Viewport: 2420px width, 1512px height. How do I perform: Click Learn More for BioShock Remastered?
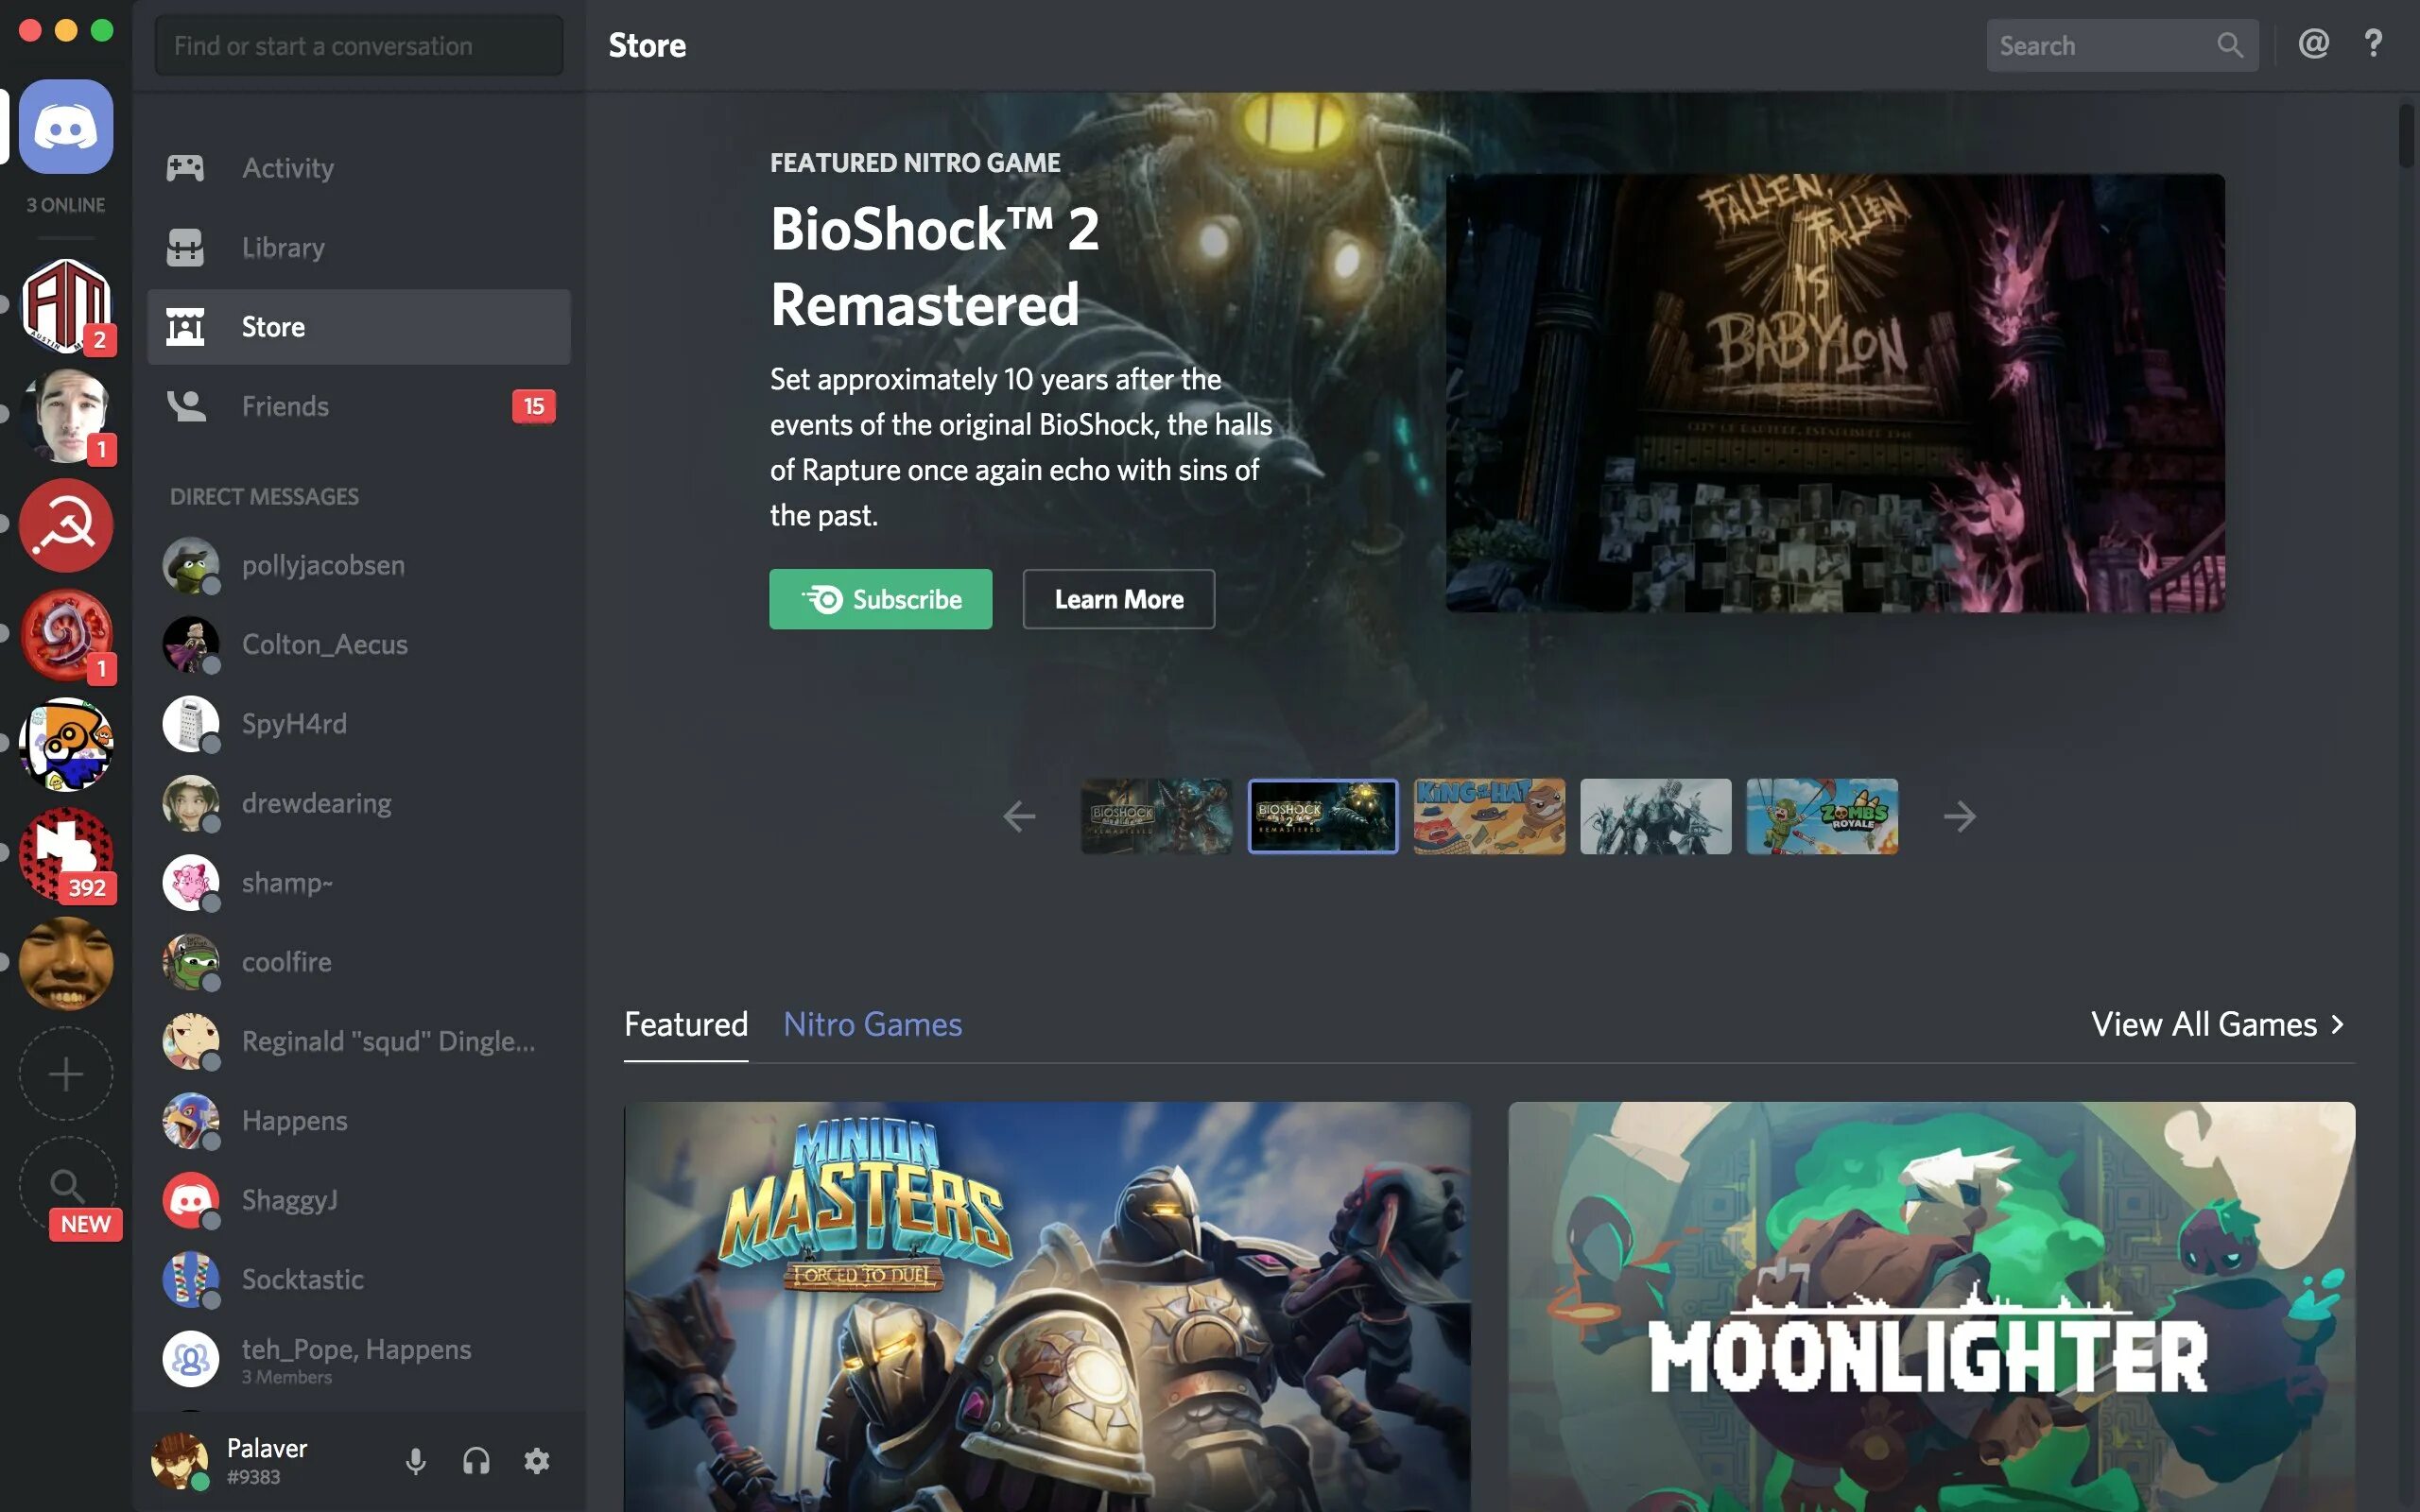pyautogui.click(x=1118, y=597)
